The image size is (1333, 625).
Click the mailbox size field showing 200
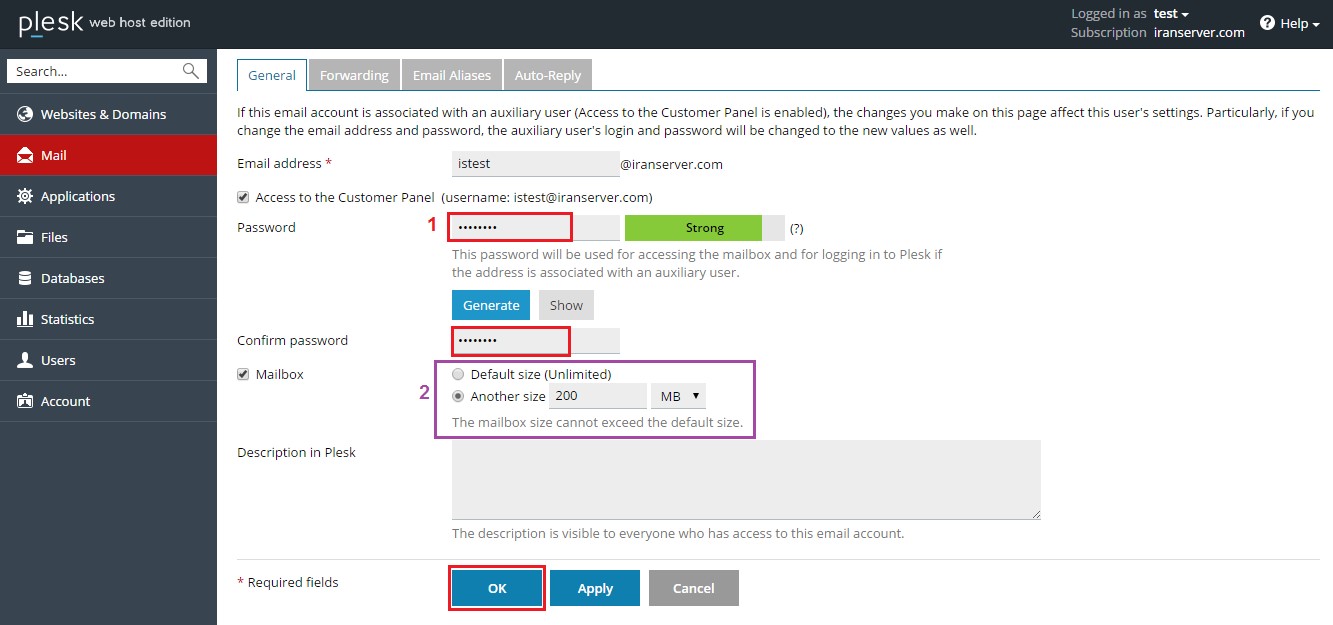click(x=598, y=396)
